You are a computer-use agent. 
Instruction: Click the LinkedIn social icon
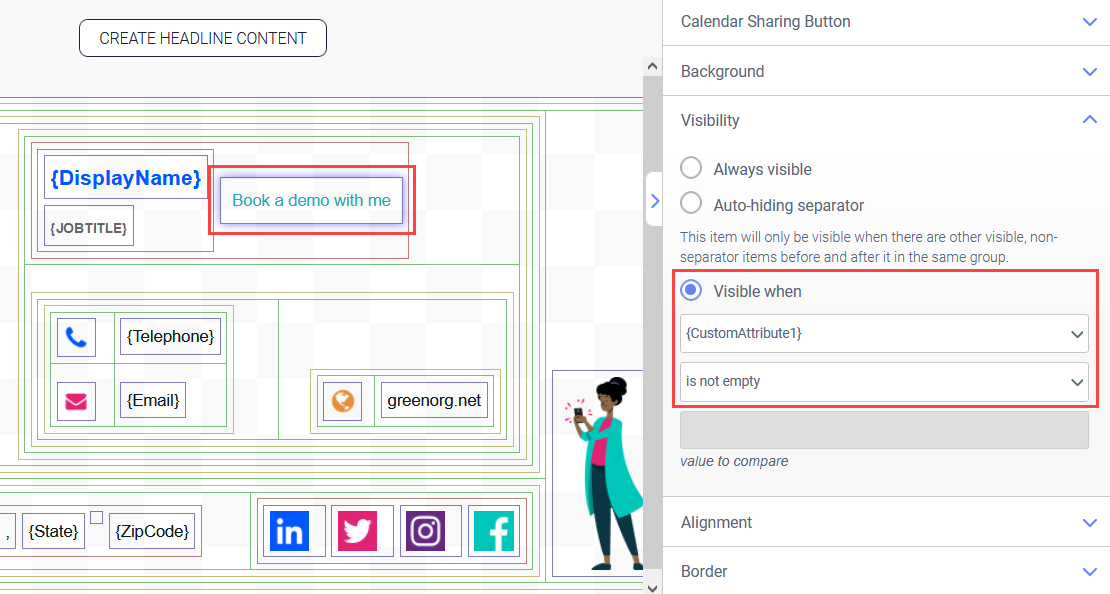(x=288, y=531)
